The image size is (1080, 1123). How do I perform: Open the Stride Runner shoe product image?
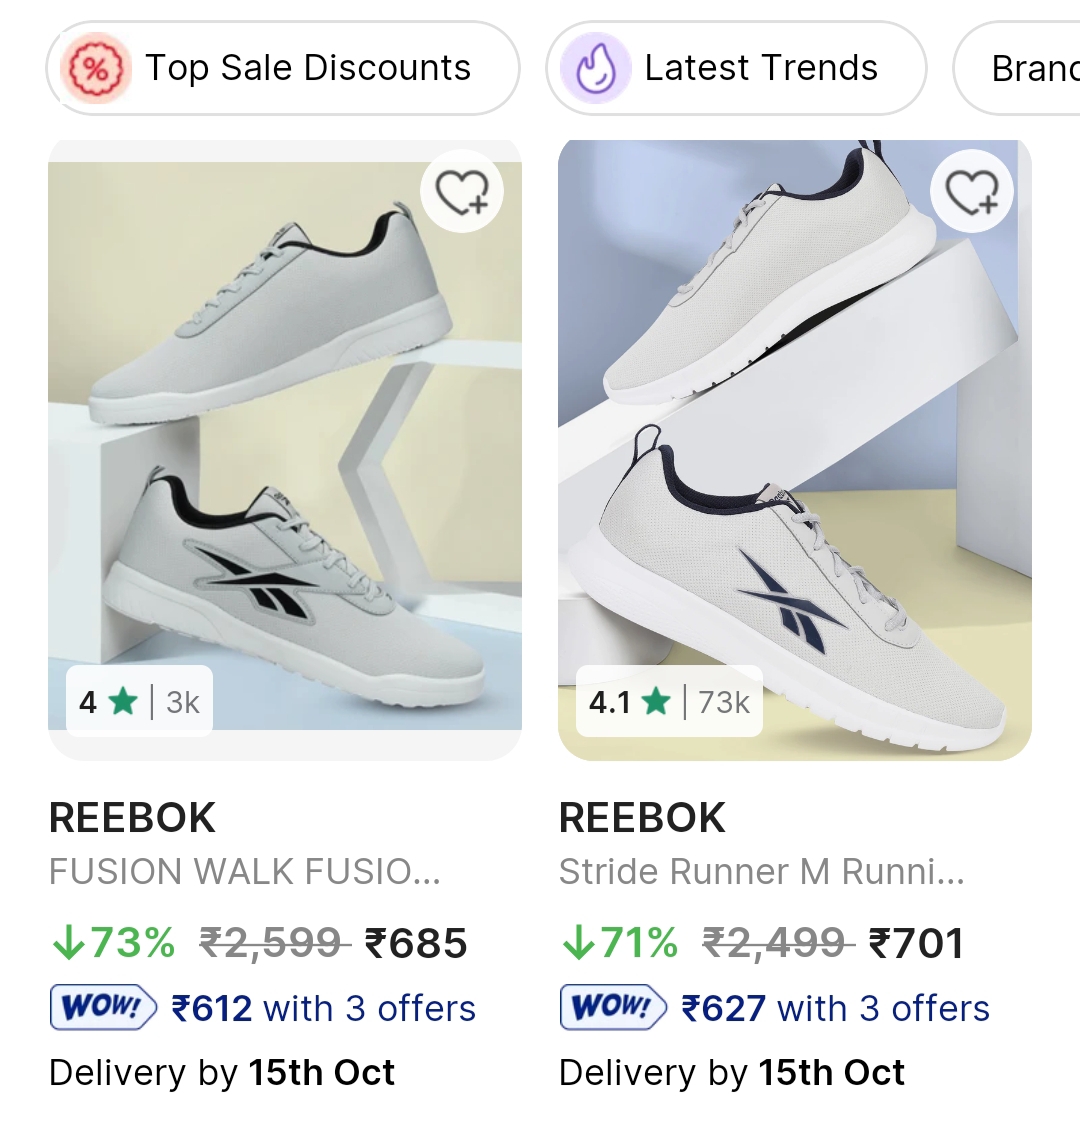coord(794,440)
